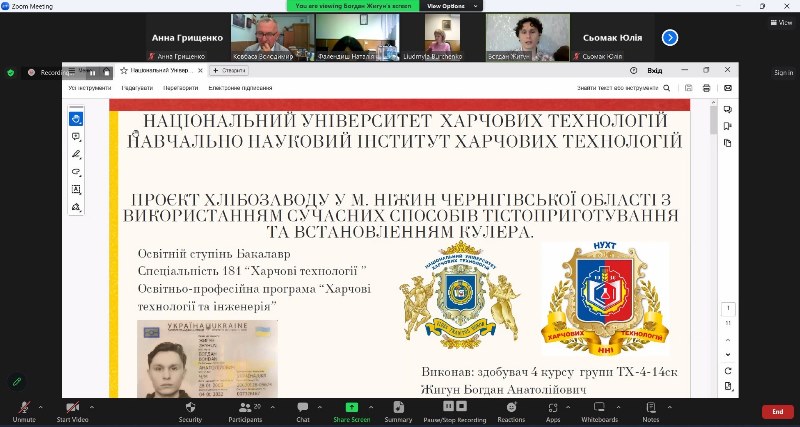Expand options arrow beside Participants
The height and width of the screenshot is (427, 800).
pyautogui.click(x=272, y=407)
